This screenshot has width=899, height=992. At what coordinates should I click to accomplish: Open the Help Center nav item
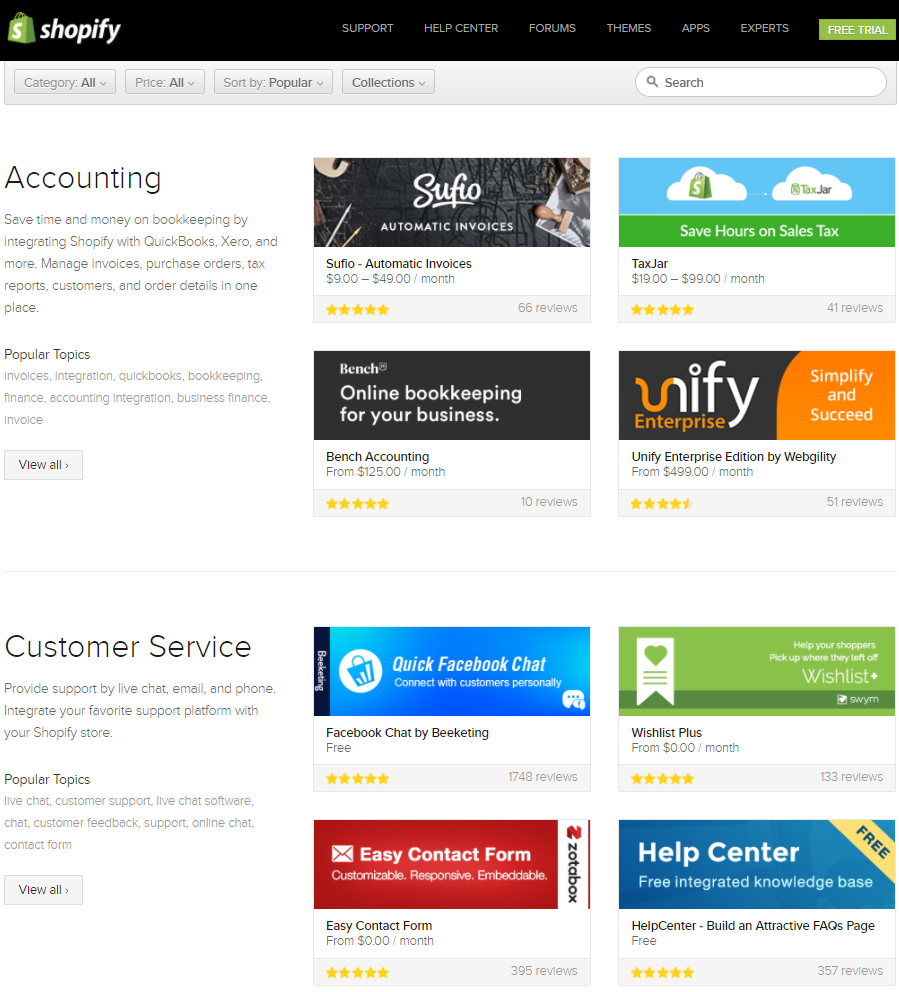461,28
